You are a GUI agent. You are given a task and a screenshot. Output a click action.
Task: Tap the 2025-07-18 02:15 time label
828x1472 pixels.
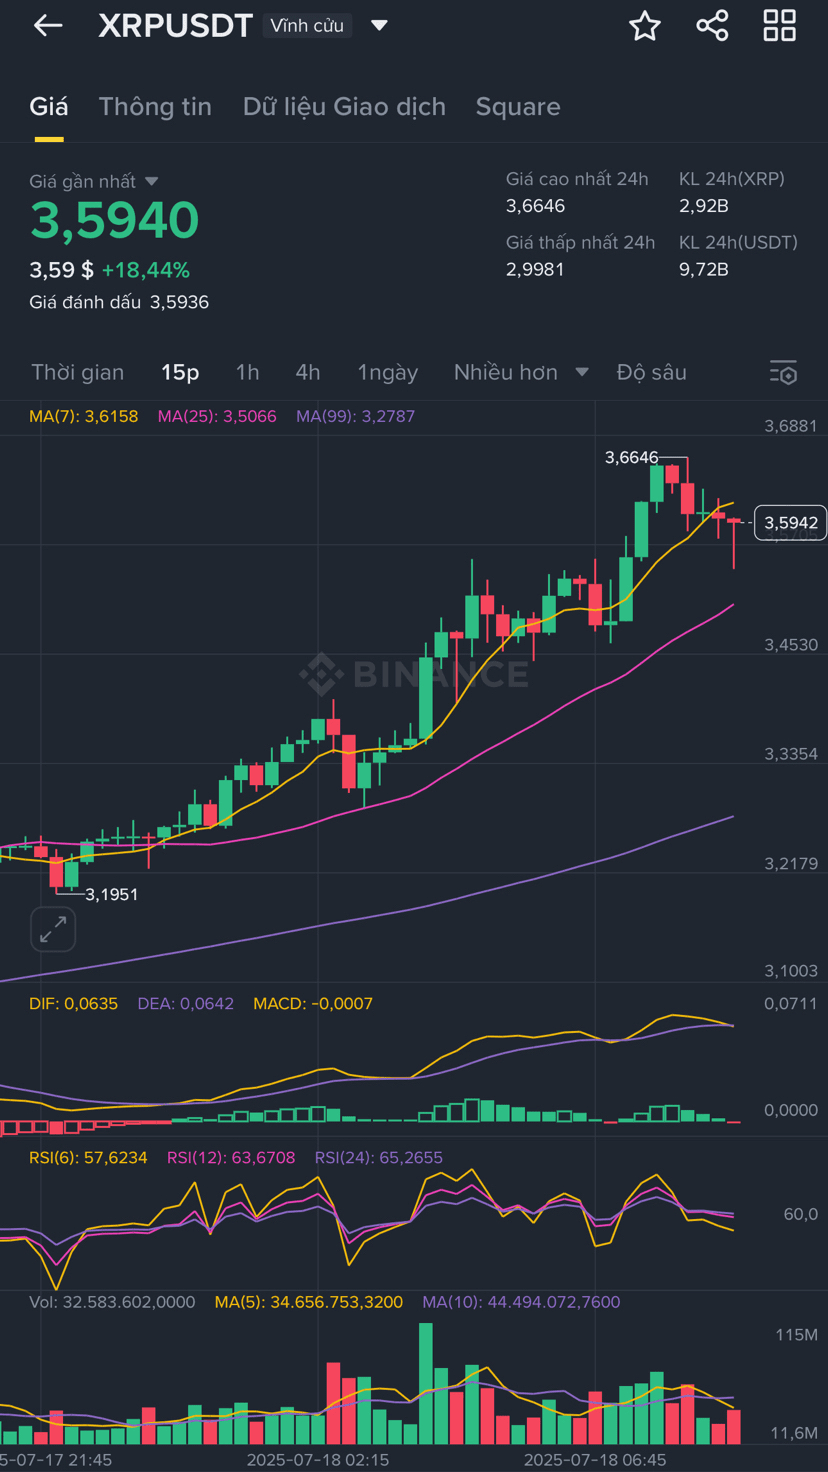click(318, 1460)
